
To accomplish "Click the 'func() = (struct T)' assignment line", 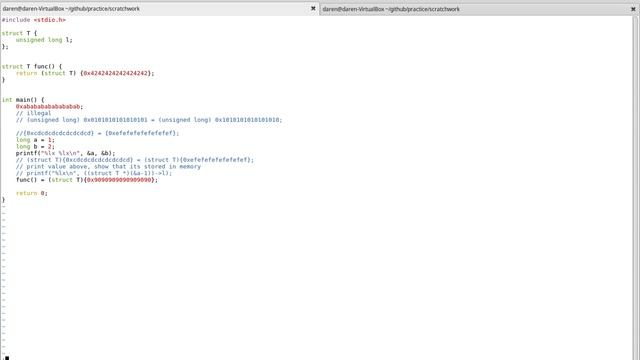I will pyautogui.click(x=87, y=180).
